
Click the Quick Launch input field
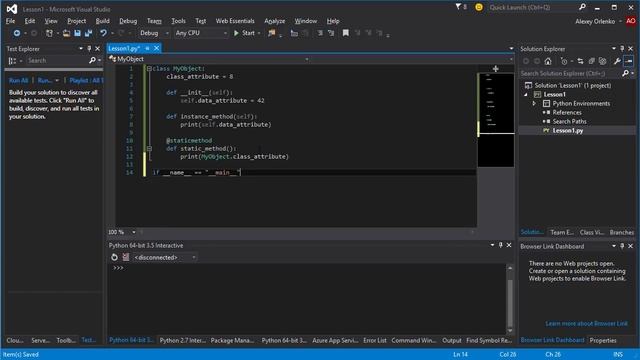point(532,7)
